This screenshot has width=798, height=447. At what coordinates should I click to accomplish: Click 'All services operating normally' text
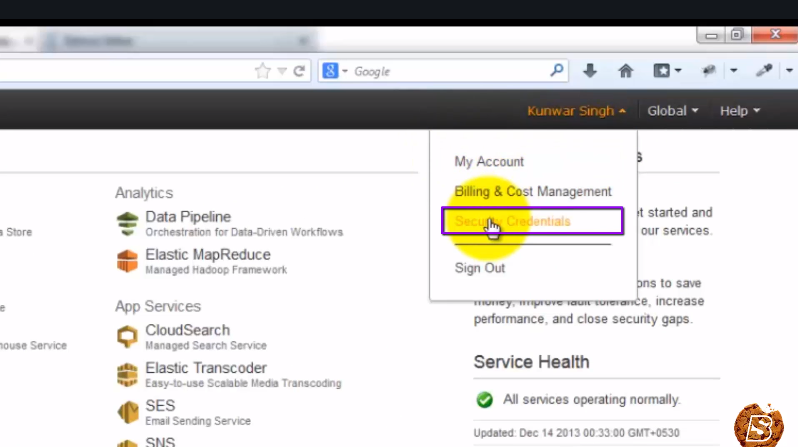(x=591, y=400)
